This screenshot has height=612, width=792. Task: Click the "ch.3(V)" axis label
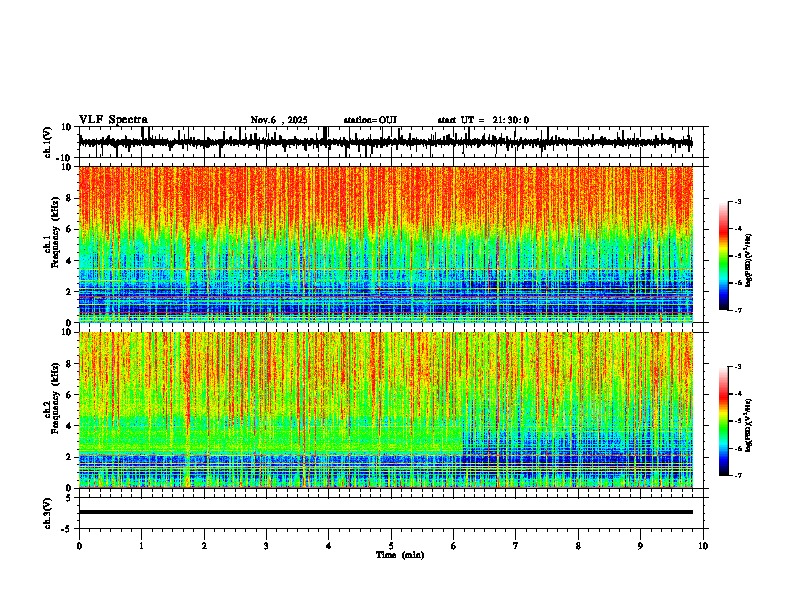click(48, 513)
